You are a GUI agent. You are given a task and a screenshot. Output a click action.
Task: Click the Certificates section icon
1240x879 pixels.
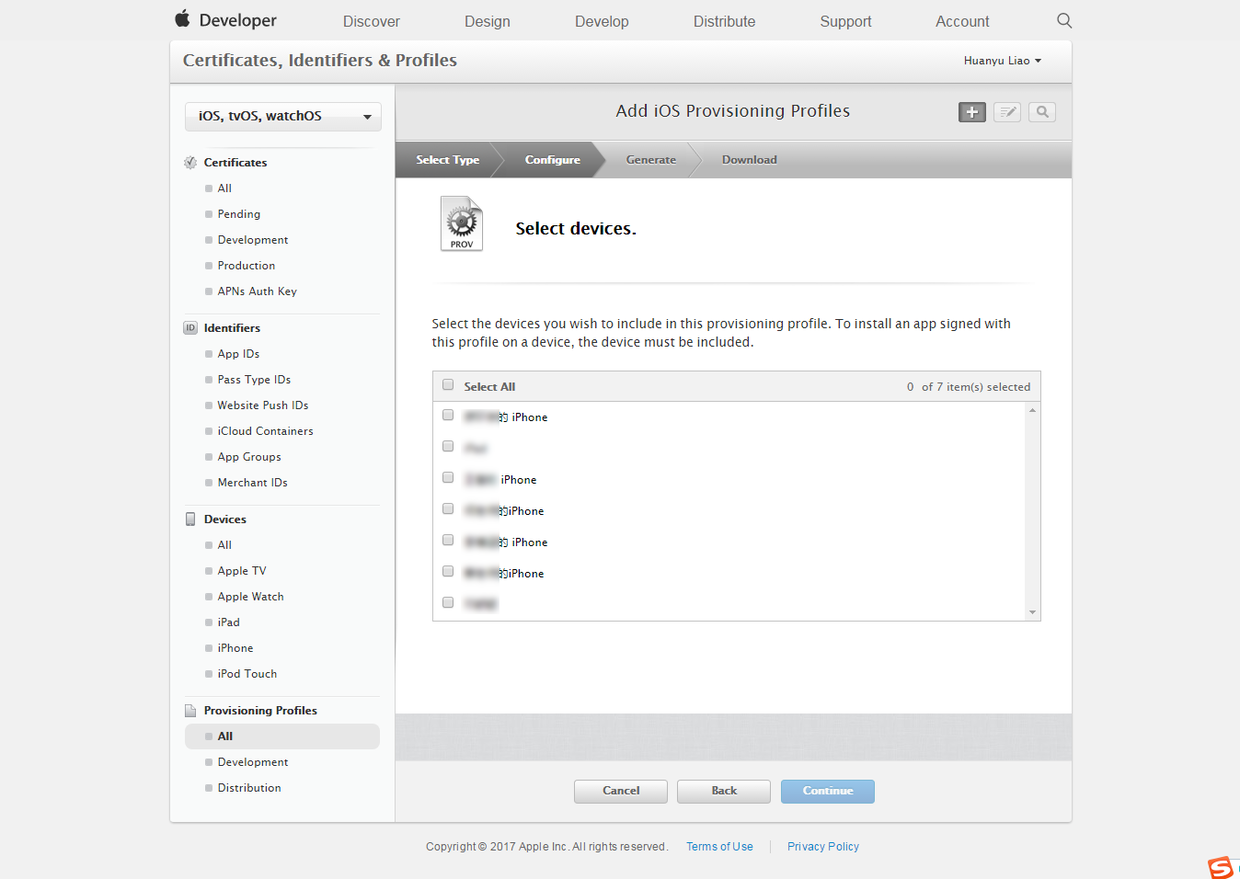click(x=191, y=162)
